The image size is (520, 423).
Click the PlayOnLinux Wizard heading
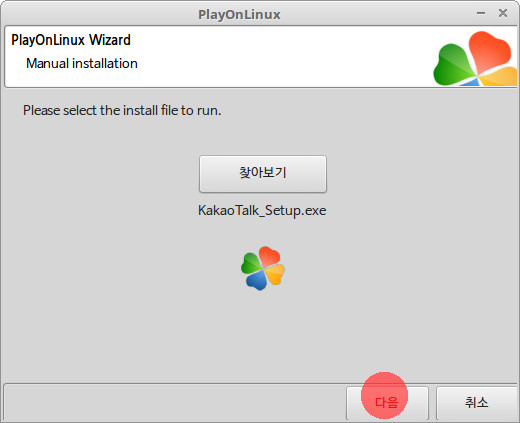click(x=71, y=40)
